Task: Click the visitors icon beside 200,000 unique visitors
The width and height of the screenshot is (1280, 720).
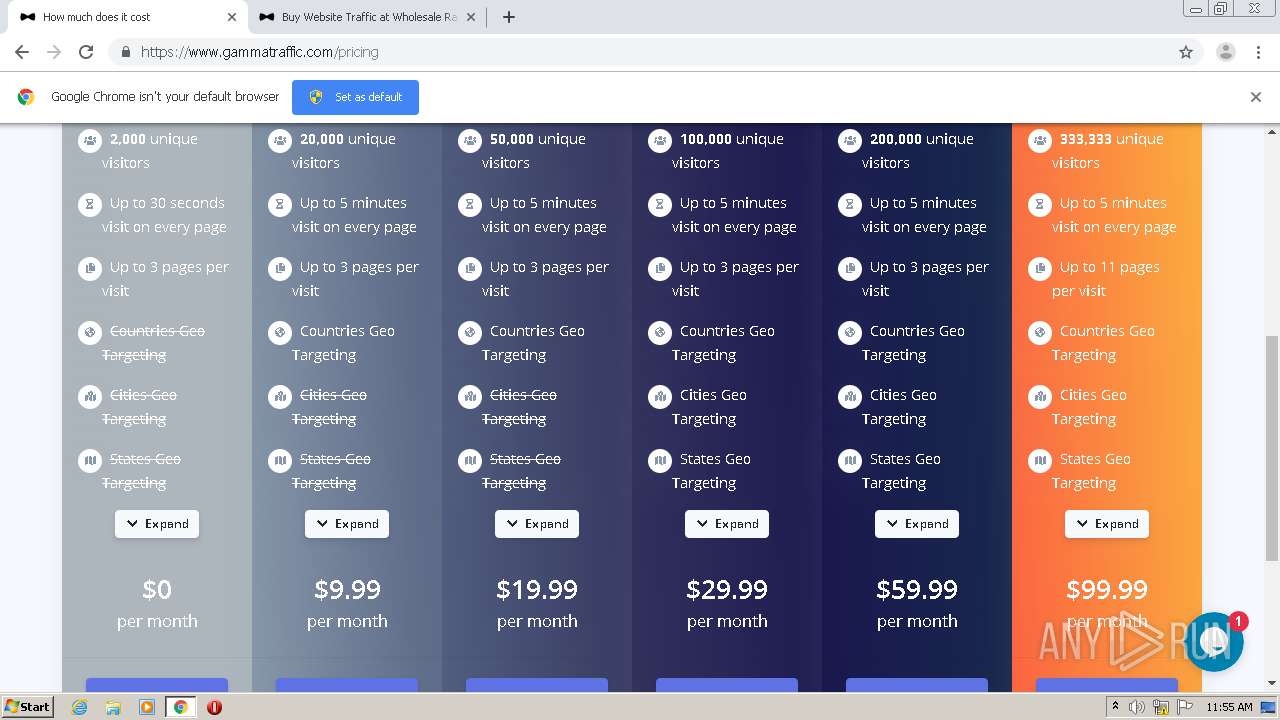Action: (850, 140)
